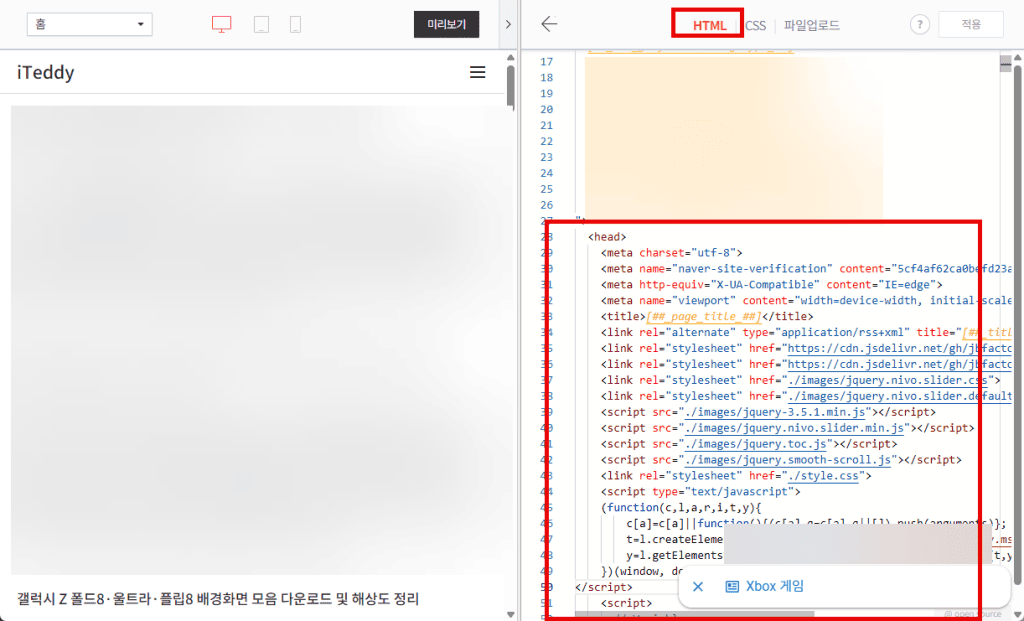Click the 미리보기 preview button

point(447,25)
